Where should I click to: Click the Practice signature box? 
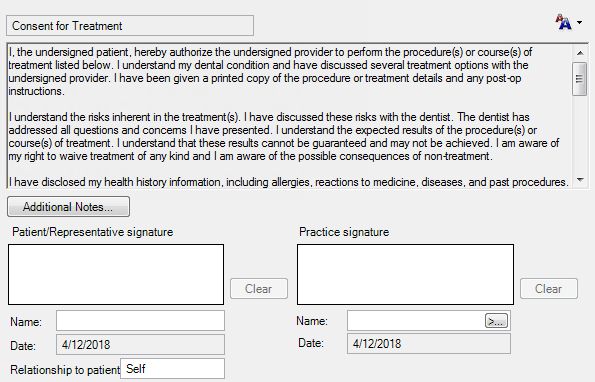coord(405,274)
